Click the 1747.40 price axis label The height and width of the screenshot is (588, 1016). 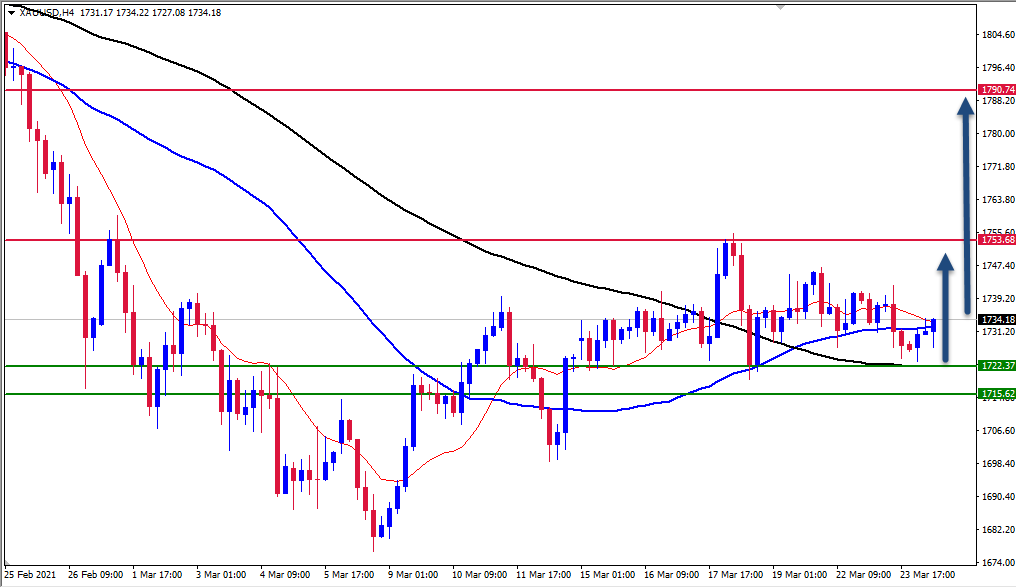[x=999, y=266]
